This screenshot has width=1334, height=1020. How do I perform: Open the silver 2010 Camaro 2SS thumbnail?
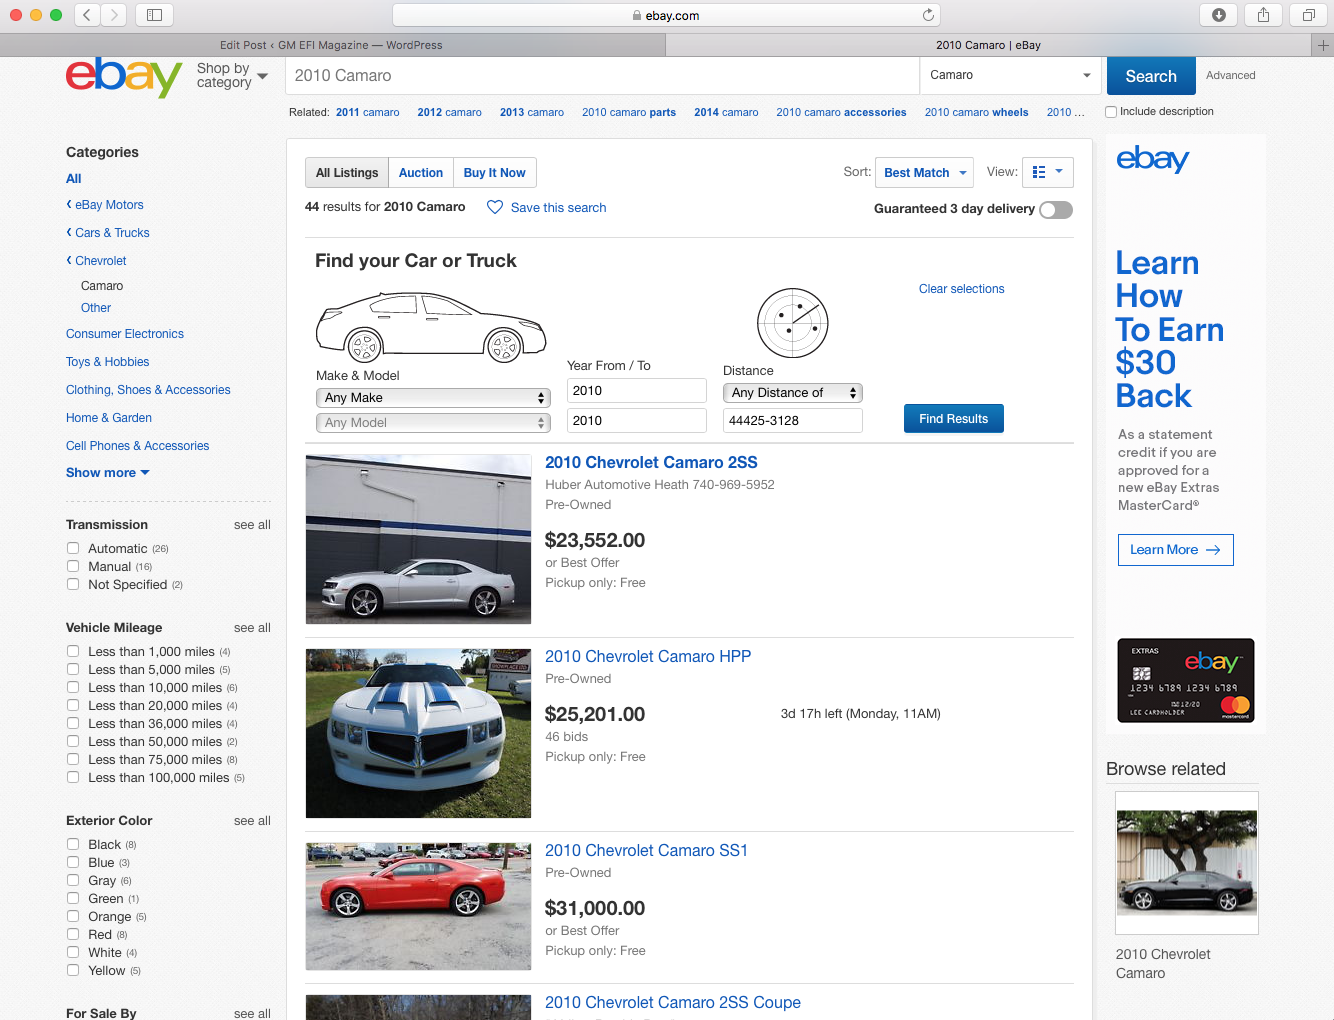click(418, 539)
